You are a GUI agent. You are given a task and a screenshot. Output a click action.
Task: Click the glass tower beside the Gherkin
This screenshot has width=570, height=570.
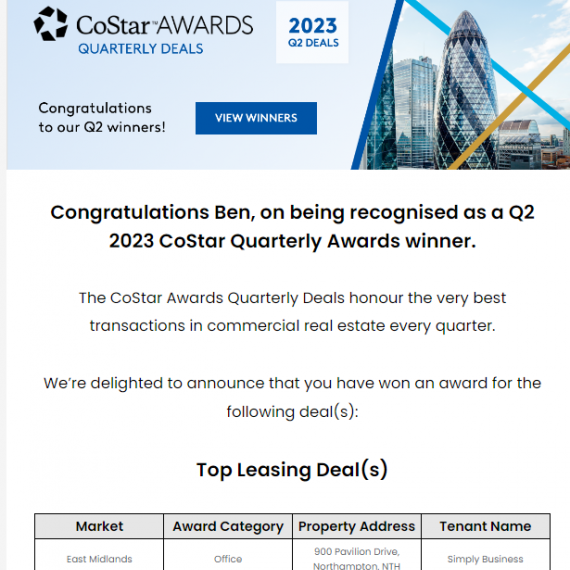tap(414, 111)
